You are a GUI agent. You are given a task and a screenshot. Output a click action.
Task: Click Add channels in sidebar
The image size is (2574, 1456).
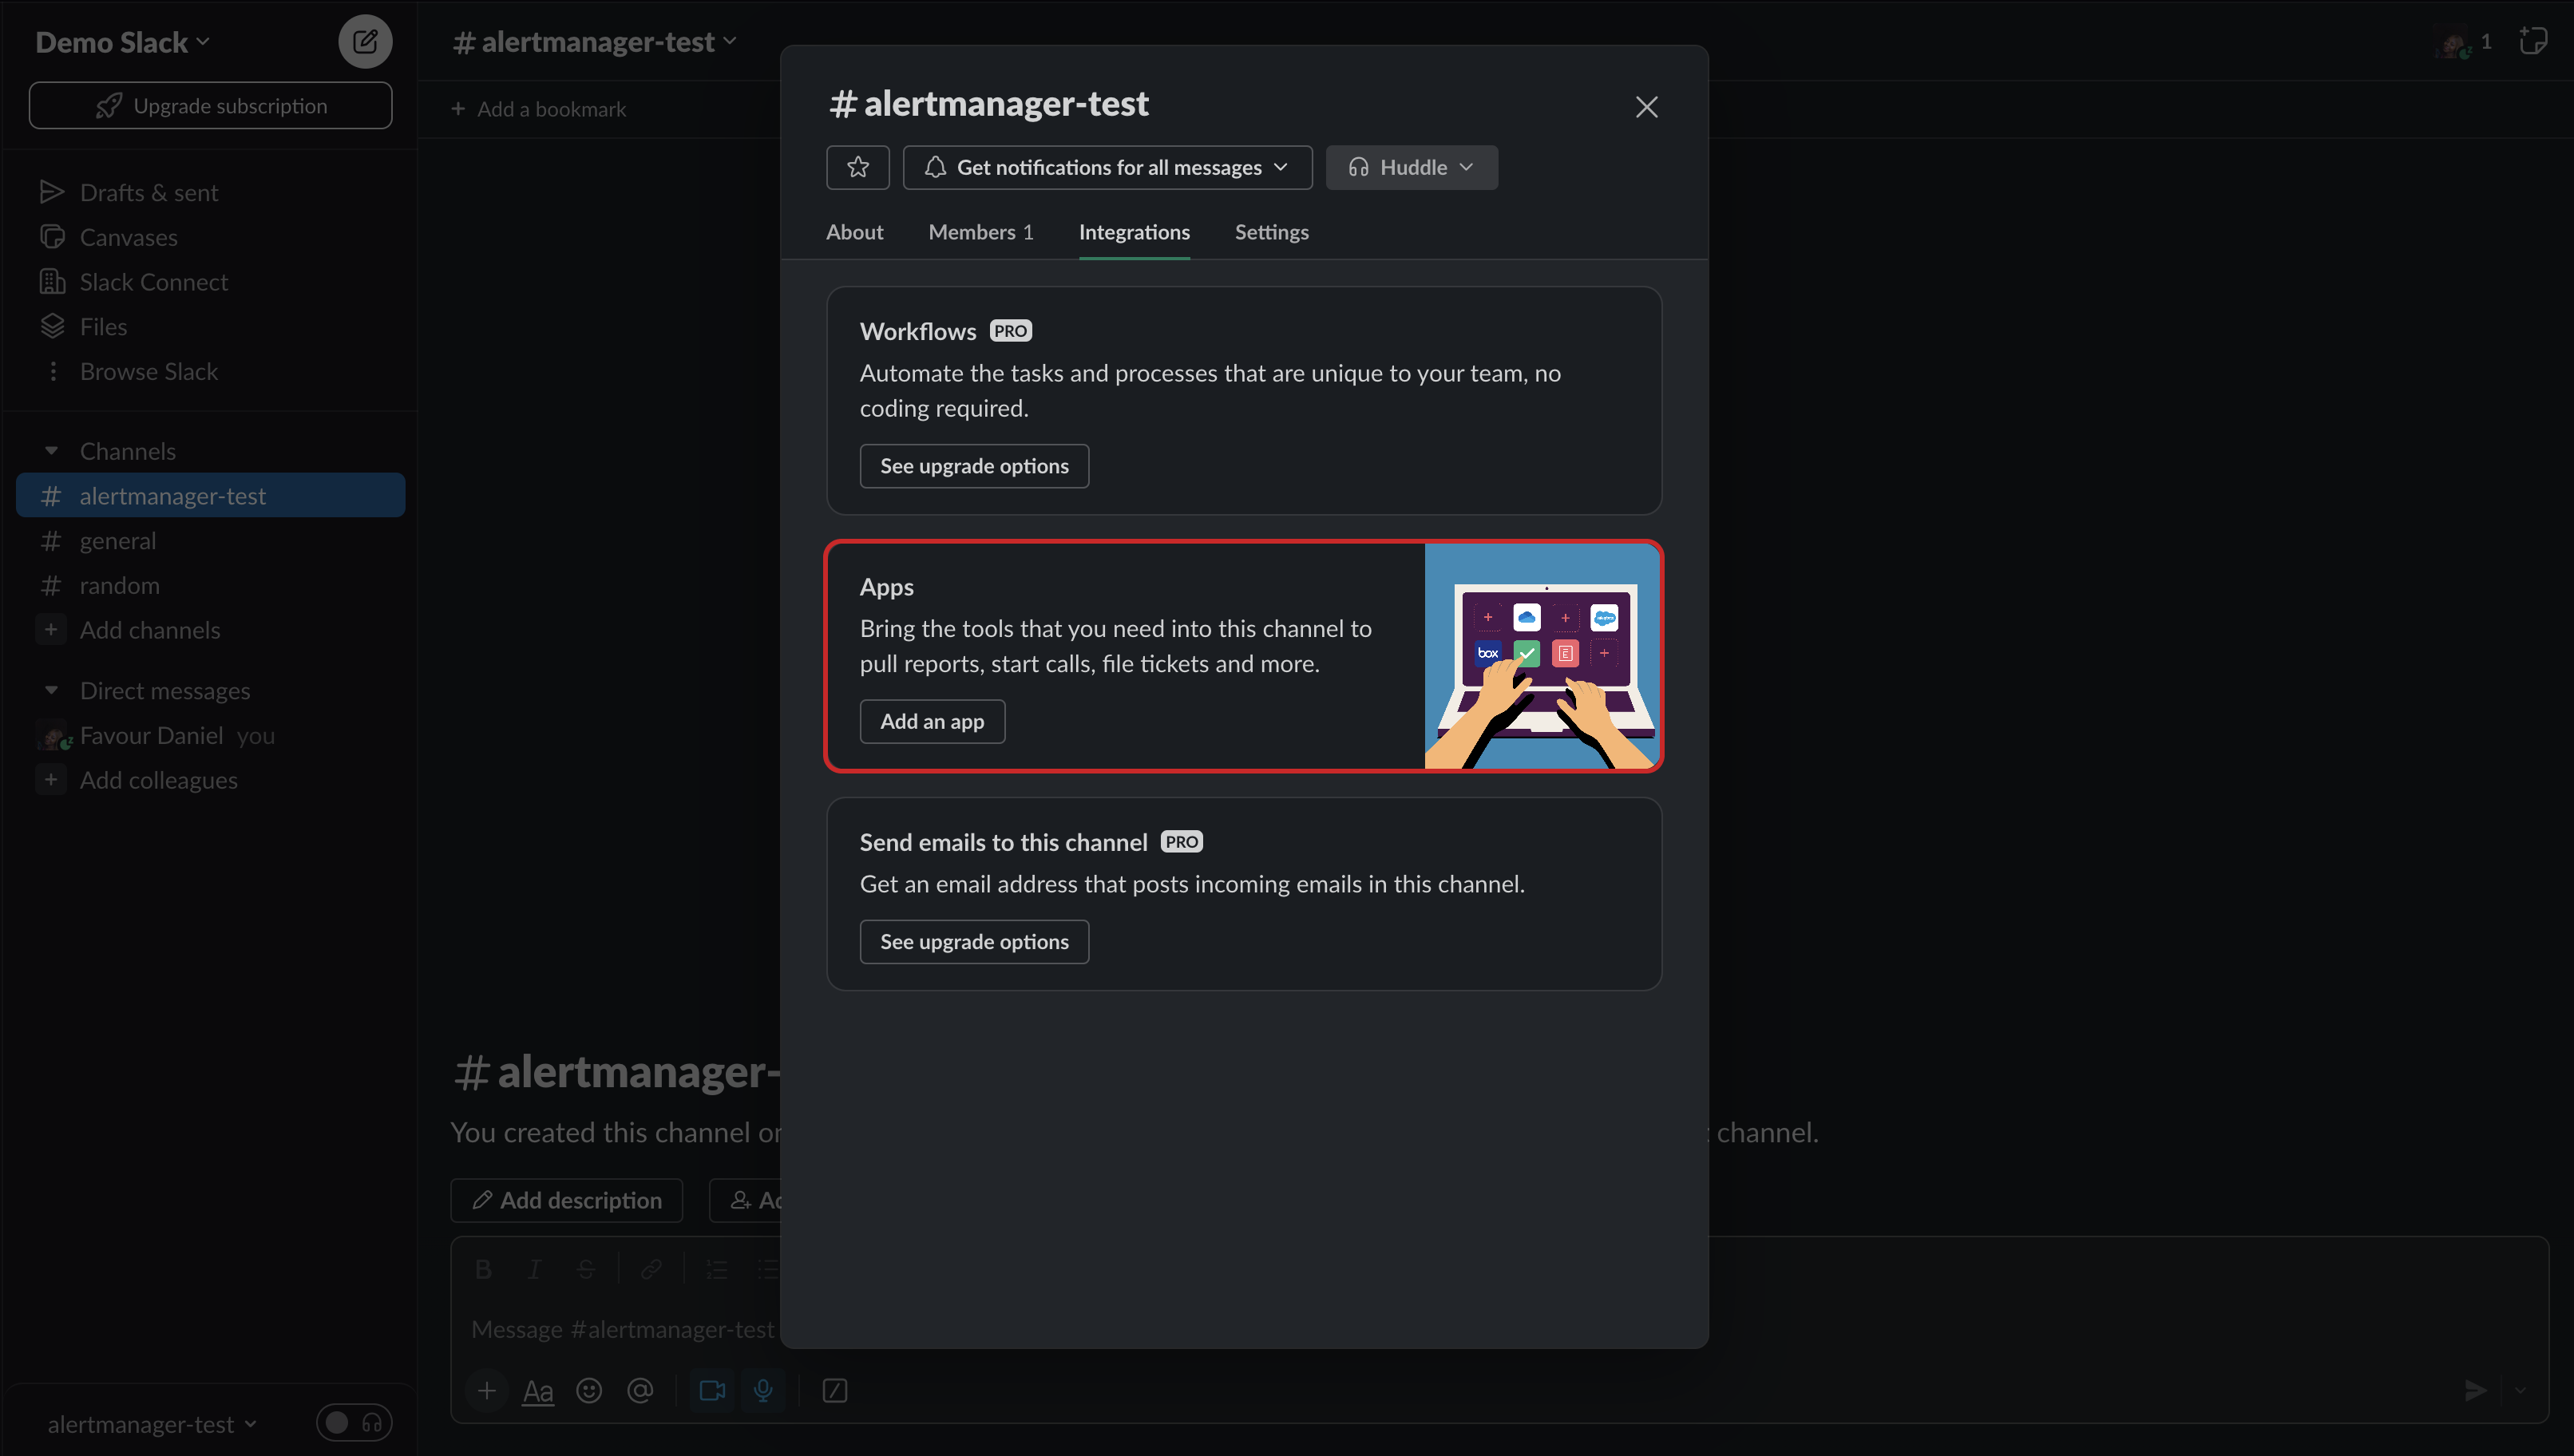(210, 631)
